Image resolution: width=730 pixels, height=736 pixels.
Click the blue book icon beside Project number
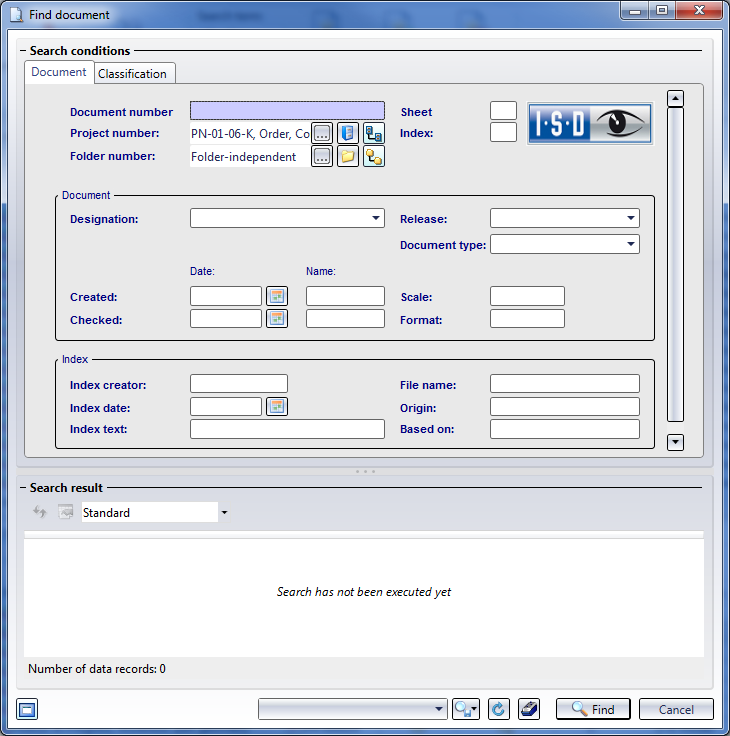click(x=348, y=133)
